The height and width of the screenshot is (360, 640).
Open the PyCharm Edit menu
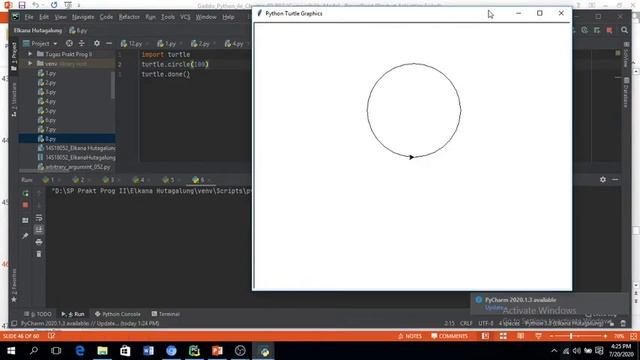pos(44,17)
